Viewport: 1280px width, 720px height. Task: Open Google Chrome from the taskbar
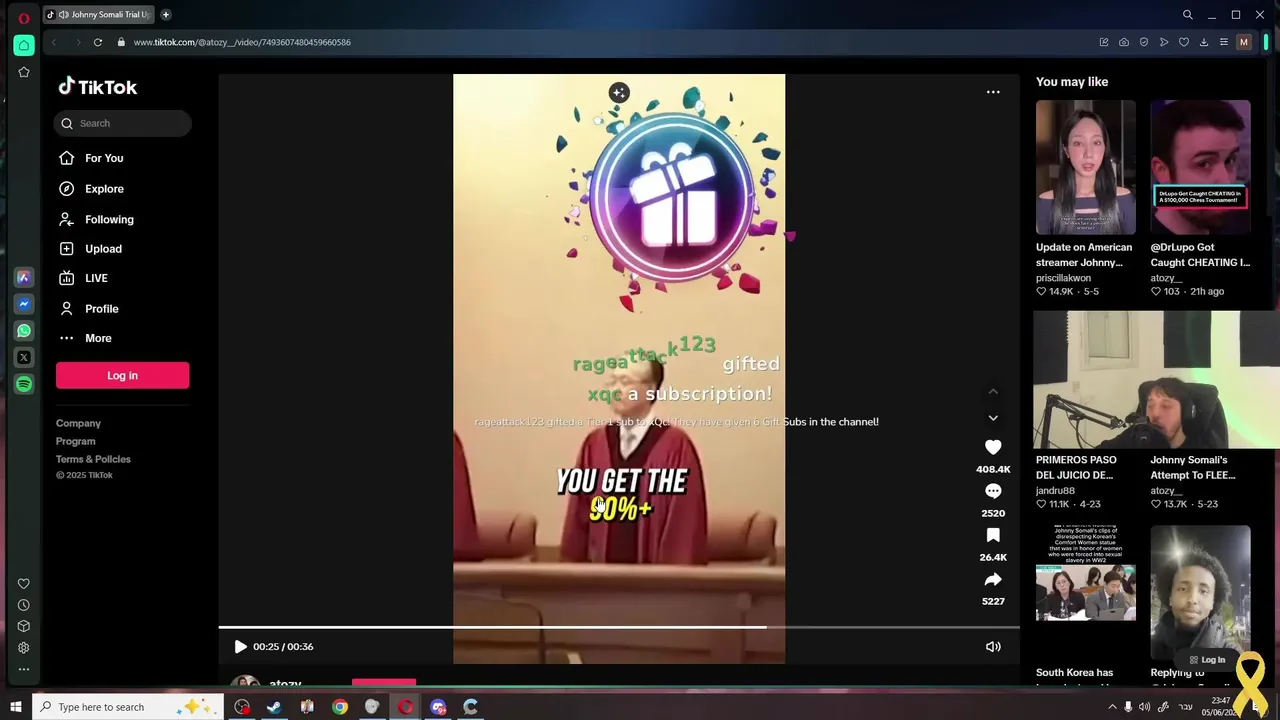click(x=340, y=707)
